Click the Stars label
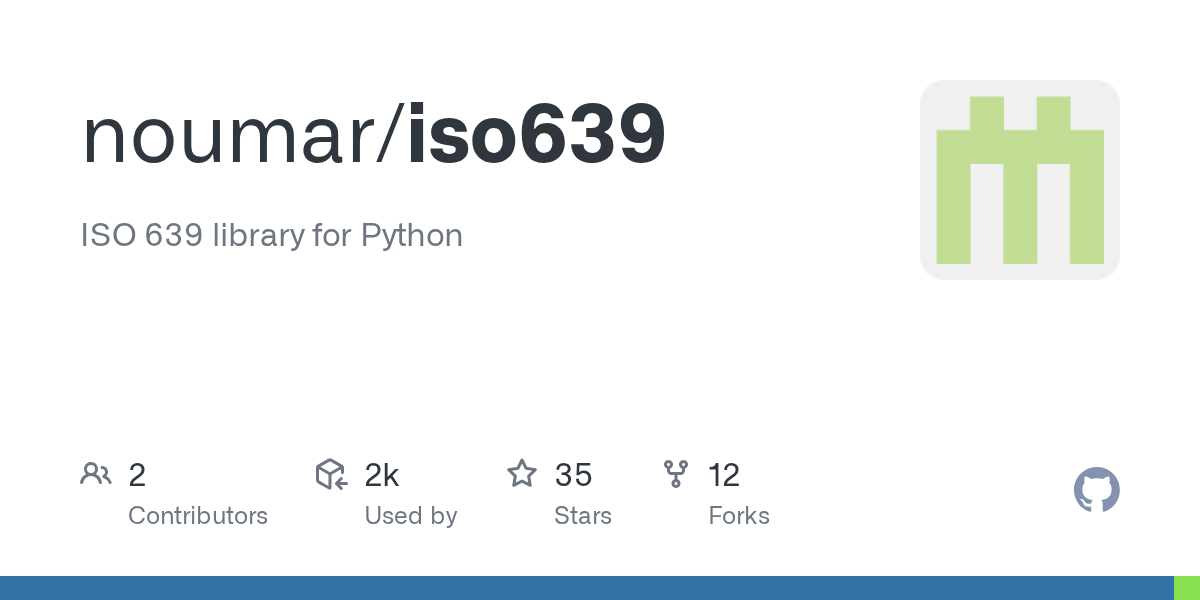 pos(583,516)
